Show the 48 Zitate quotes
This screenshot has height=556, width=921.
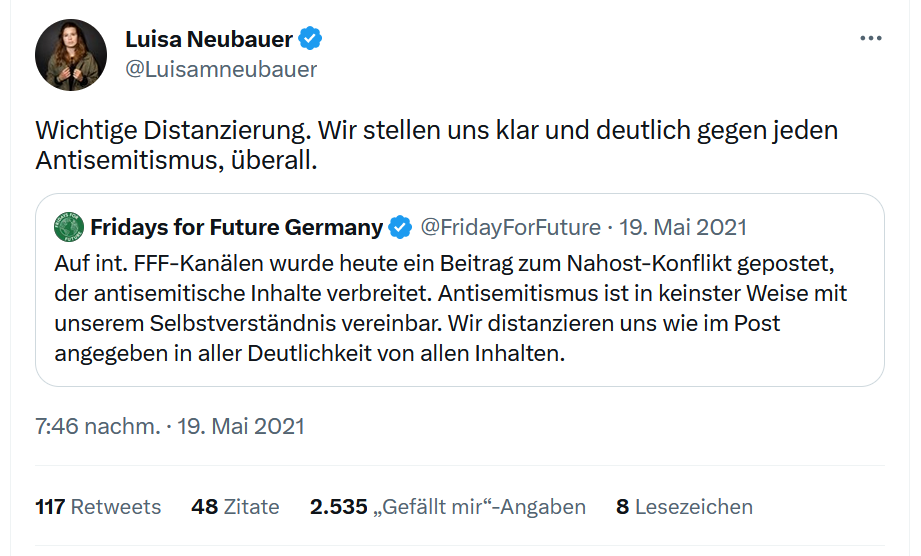(235, 507)
